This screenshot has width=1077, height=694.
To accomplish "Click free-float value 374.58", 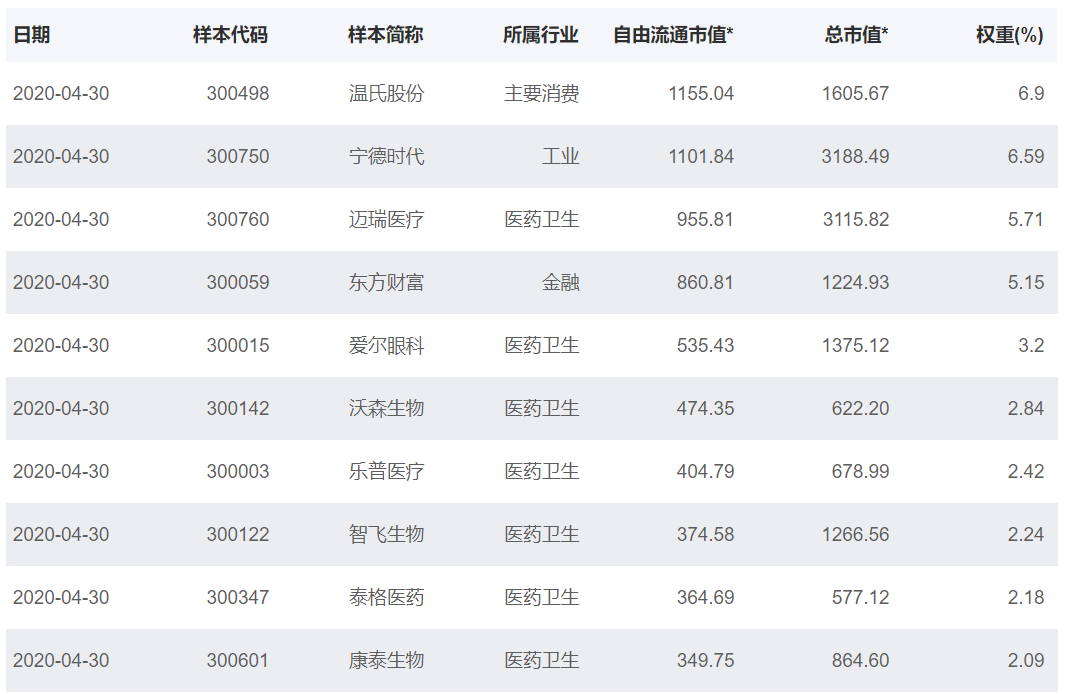I will pyautogui.click(x=705, y=535).
